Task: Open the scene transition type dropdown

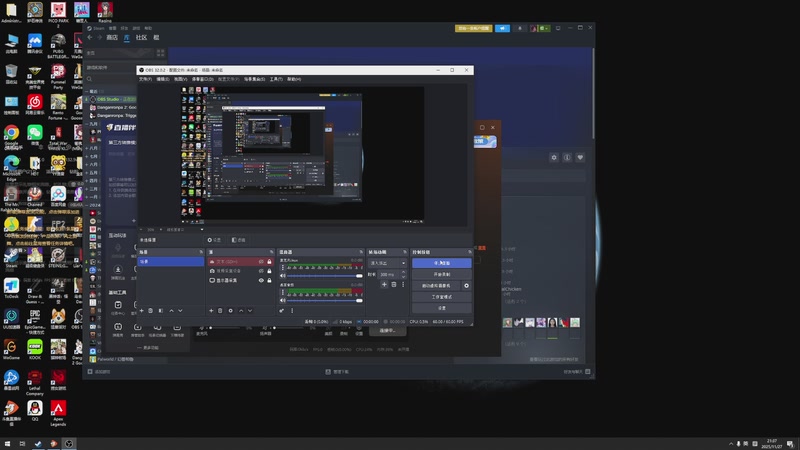Action: [x=387, y=263]
